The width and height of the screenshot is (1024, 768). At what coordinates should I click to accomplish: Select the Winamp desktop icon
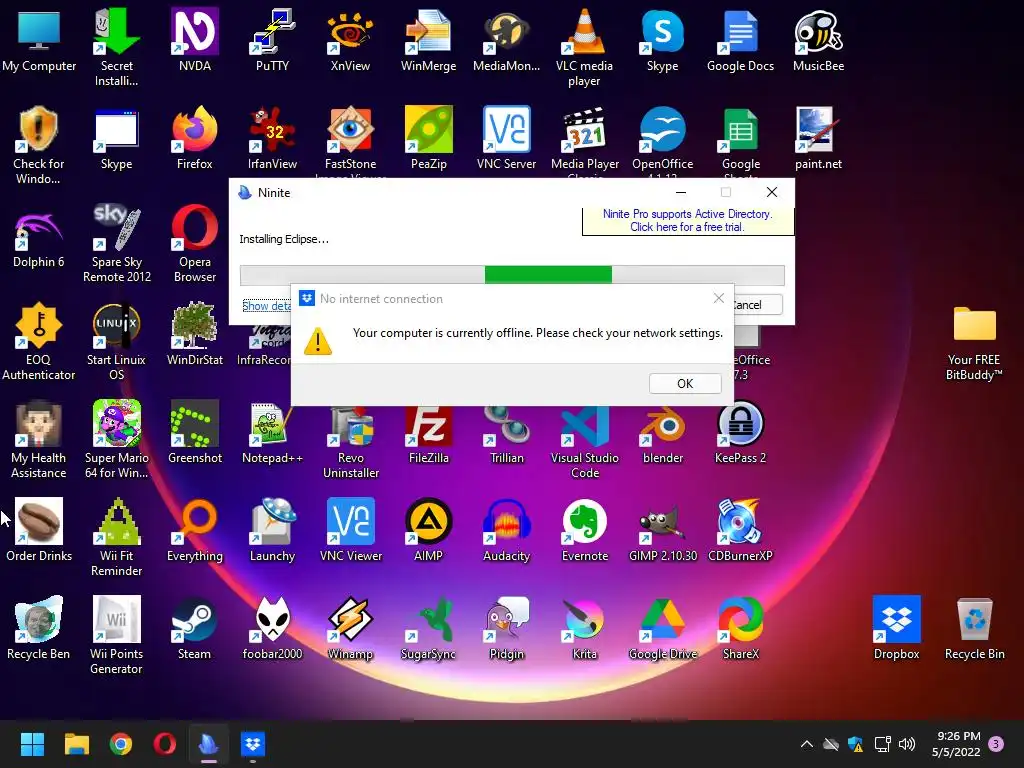tap(350, 628)
